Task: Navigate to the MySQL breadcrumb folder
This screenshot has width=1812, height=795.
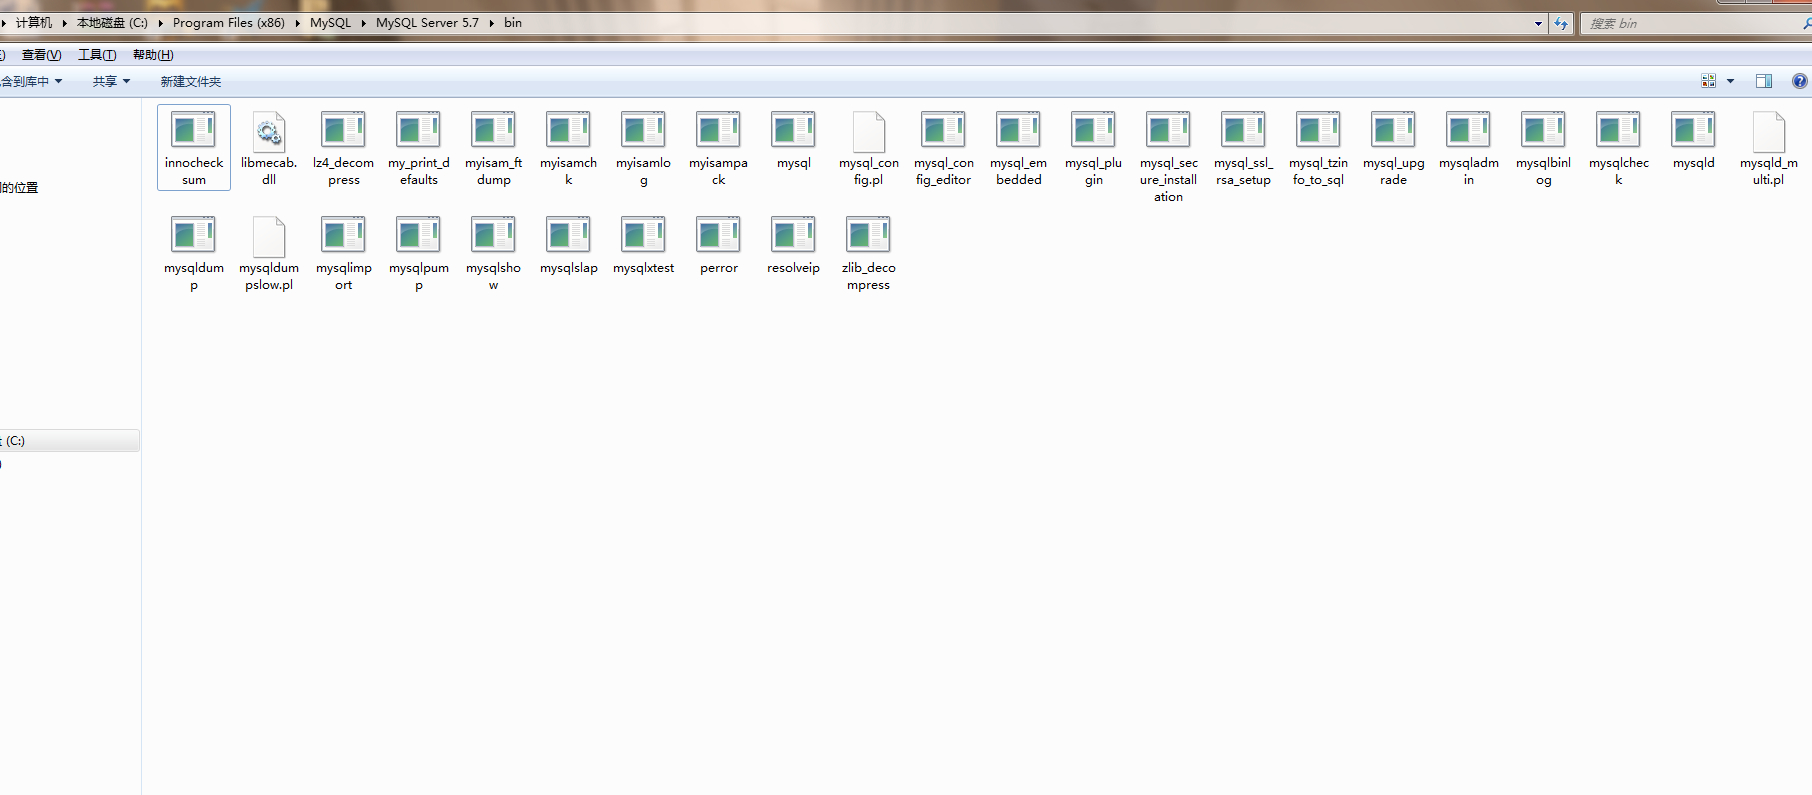Action: point(330,22)
